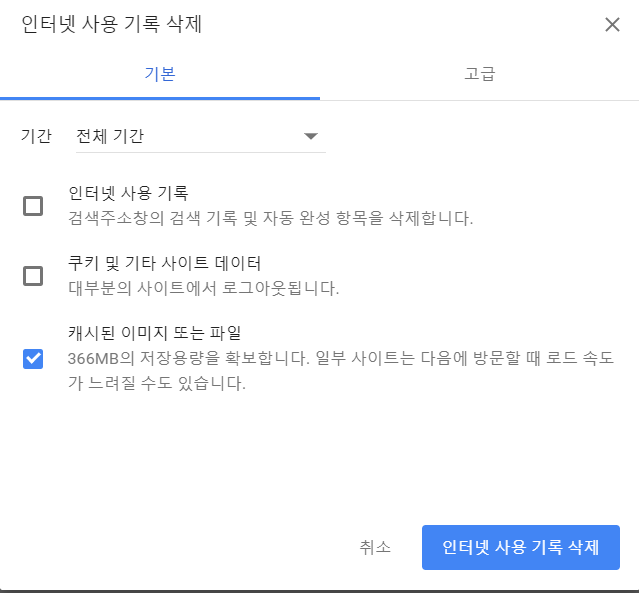639x593 pixels.
Task: Click the 취소 button
Action: coord(375,547)
